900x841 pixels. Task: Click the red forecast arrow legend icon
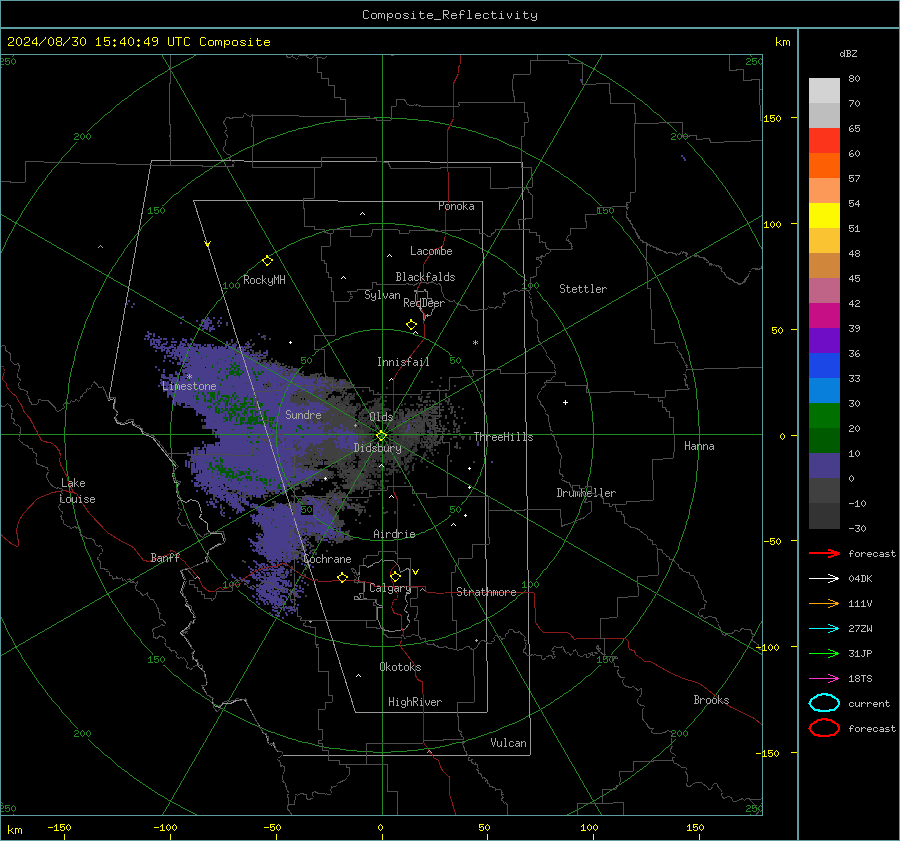pyautogui.click(x=824, y=553)
